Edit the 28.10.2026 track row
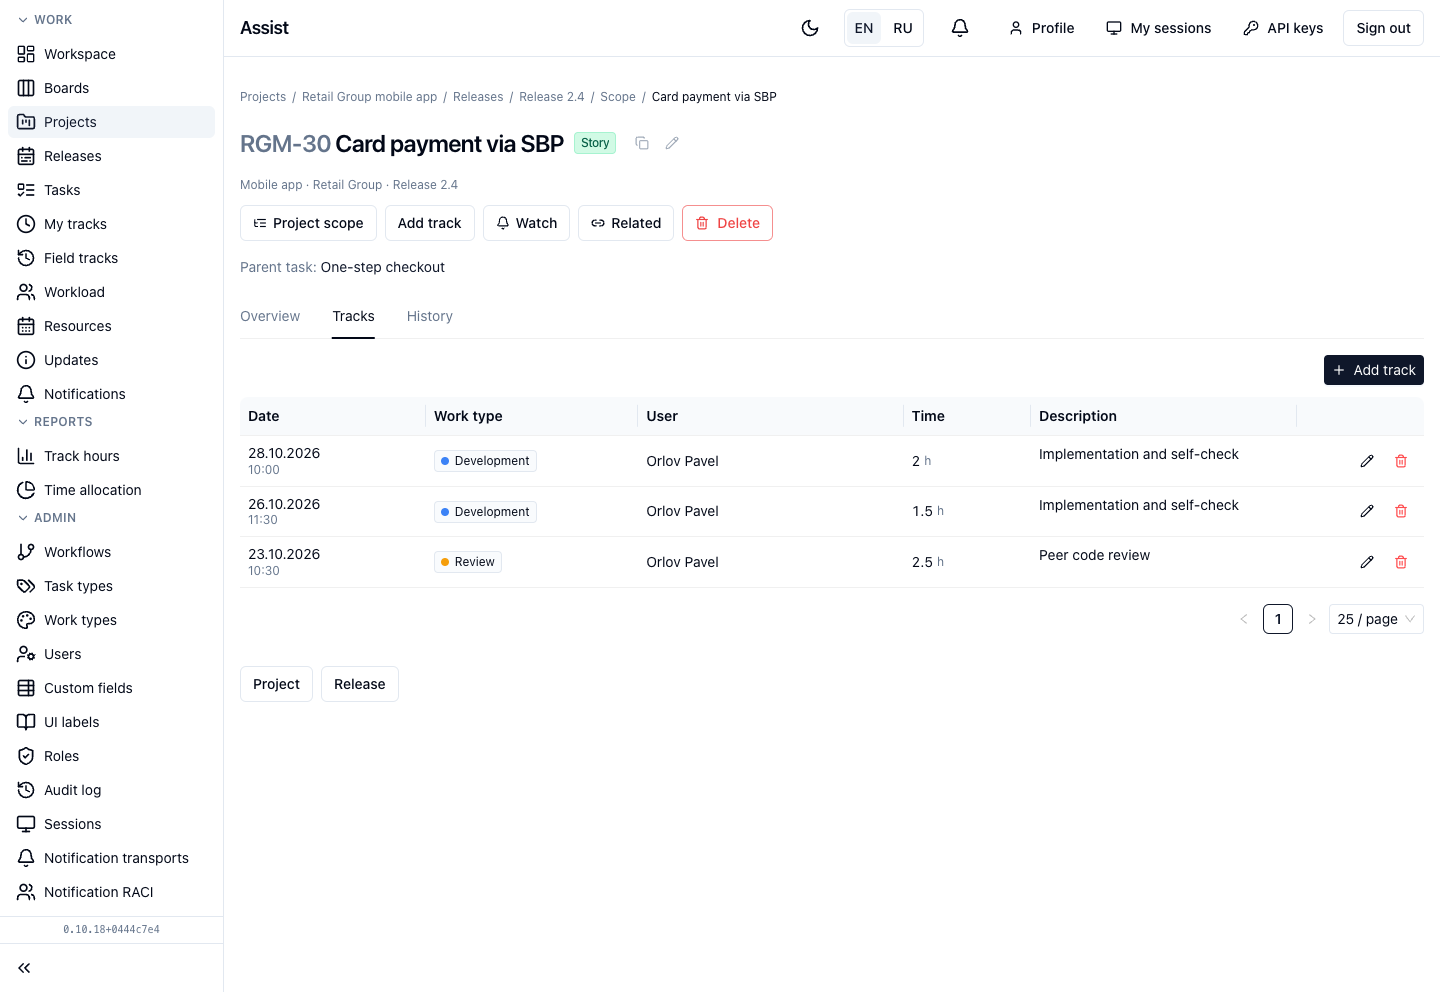This screenshot has width=1440, height=992. pyautogui.click(x=1367, y=461)
